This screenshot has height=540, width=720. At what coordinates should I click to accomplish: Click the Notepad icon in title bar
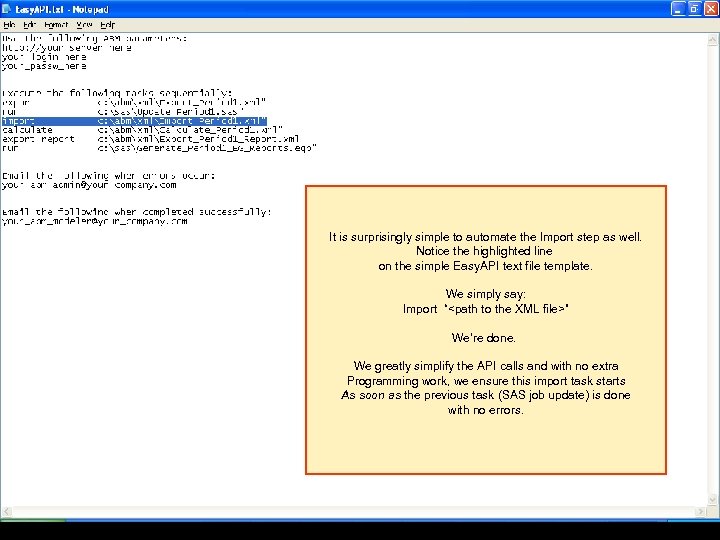point(6,9)
